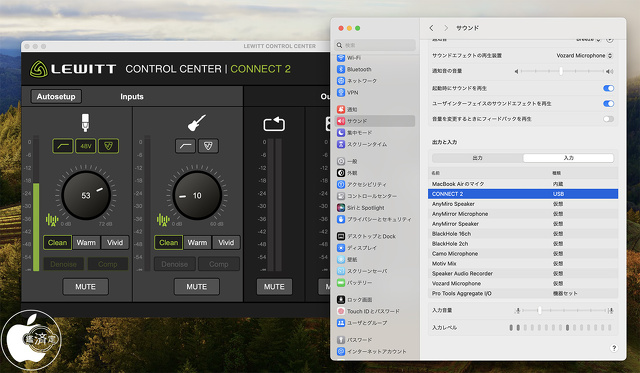Toggle 48V phantom power on microphone channel

(86, 146)
